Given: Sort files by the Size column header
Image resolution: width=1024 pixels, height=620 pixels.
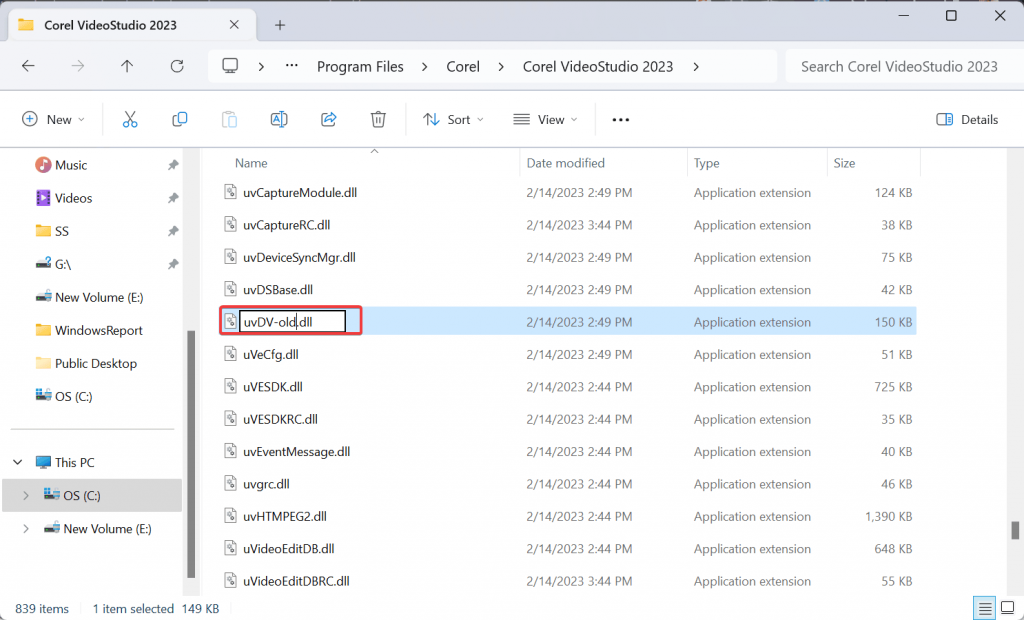Looking at the screenshot, I should click(843, 163).
